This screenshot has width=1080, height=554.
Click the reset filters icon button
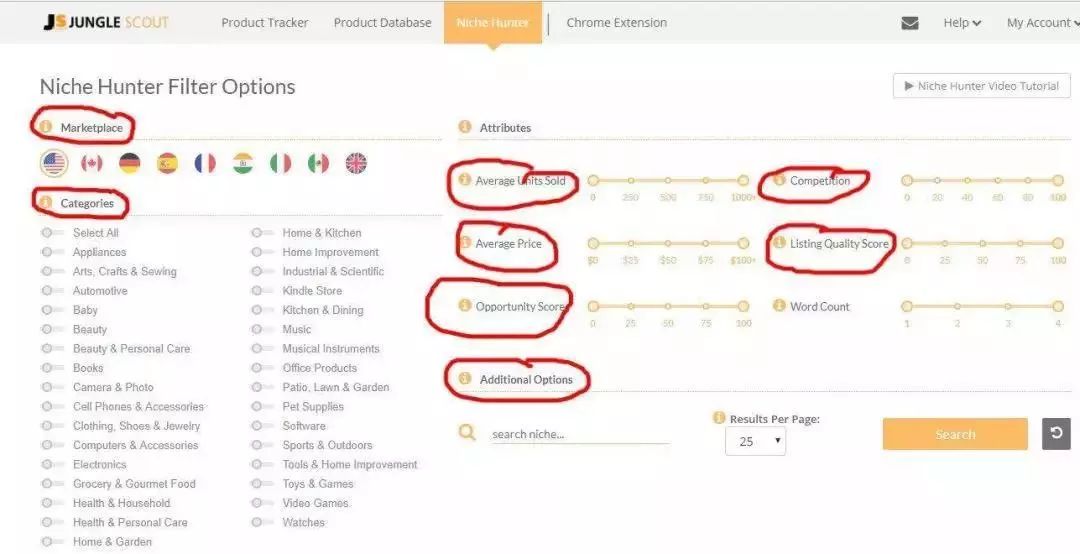pos(1056,434)
